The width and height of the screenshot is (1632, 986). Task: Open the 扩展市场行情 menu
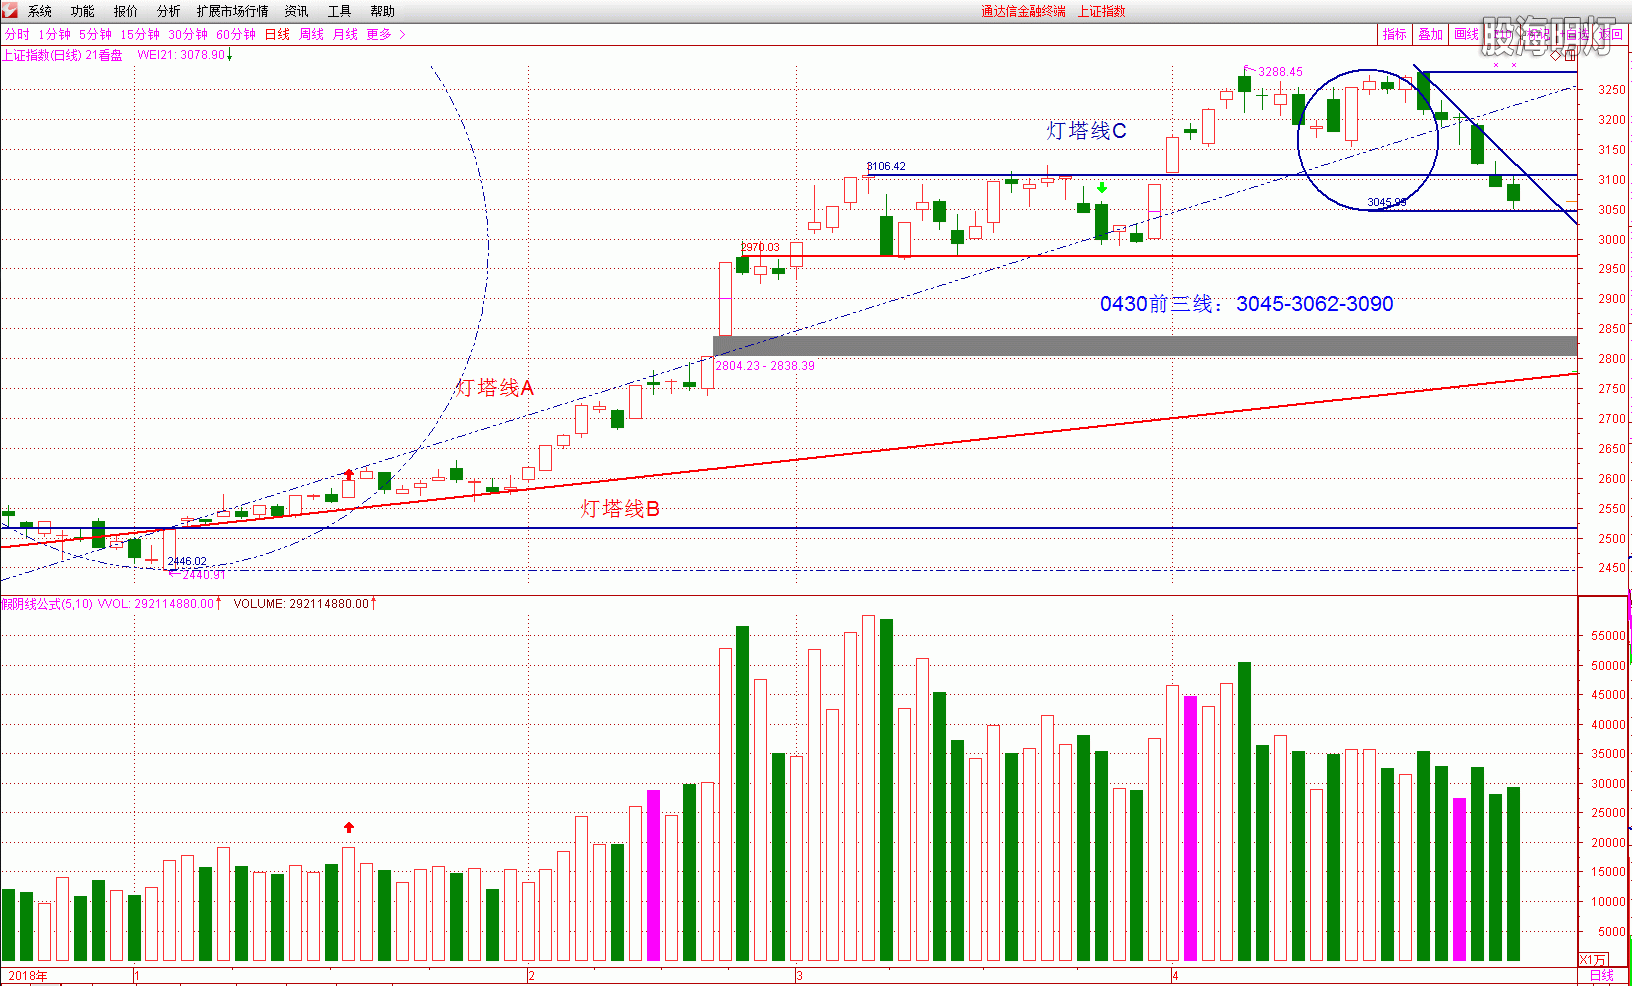click(x=233, y=11)
